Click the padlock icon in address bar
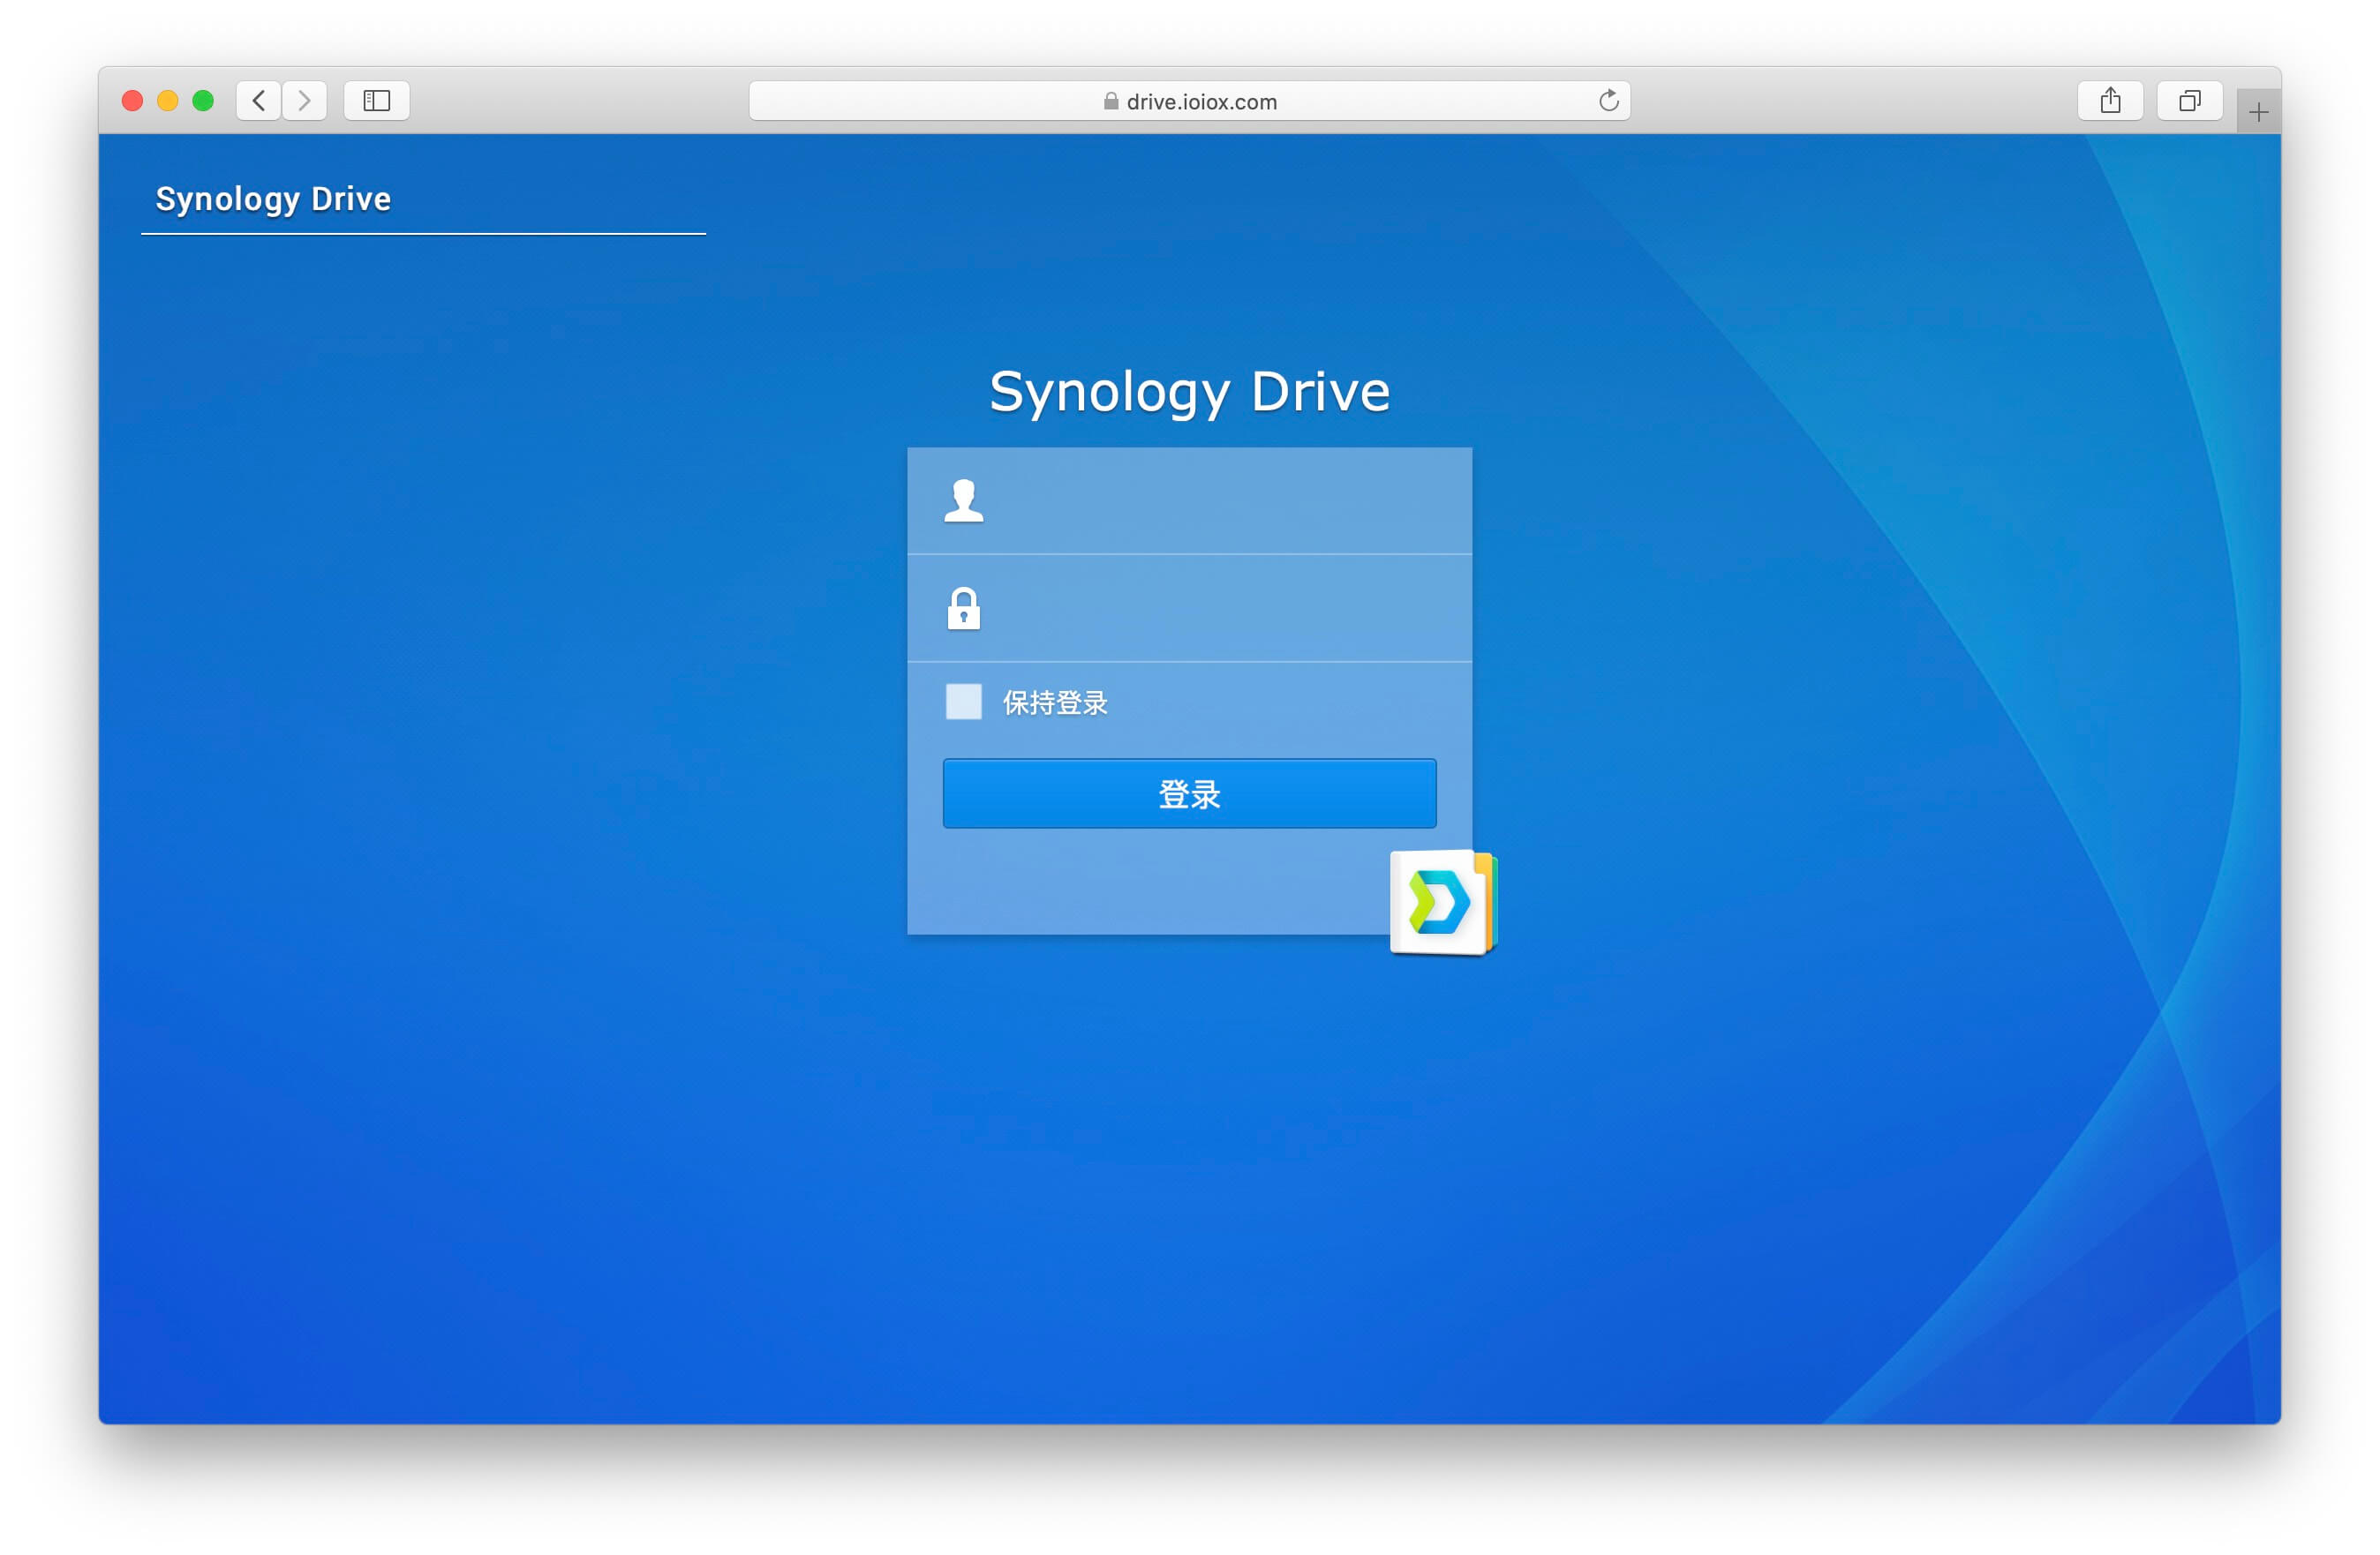Screen dimensions: 2380x1555 click(1111, 101)
